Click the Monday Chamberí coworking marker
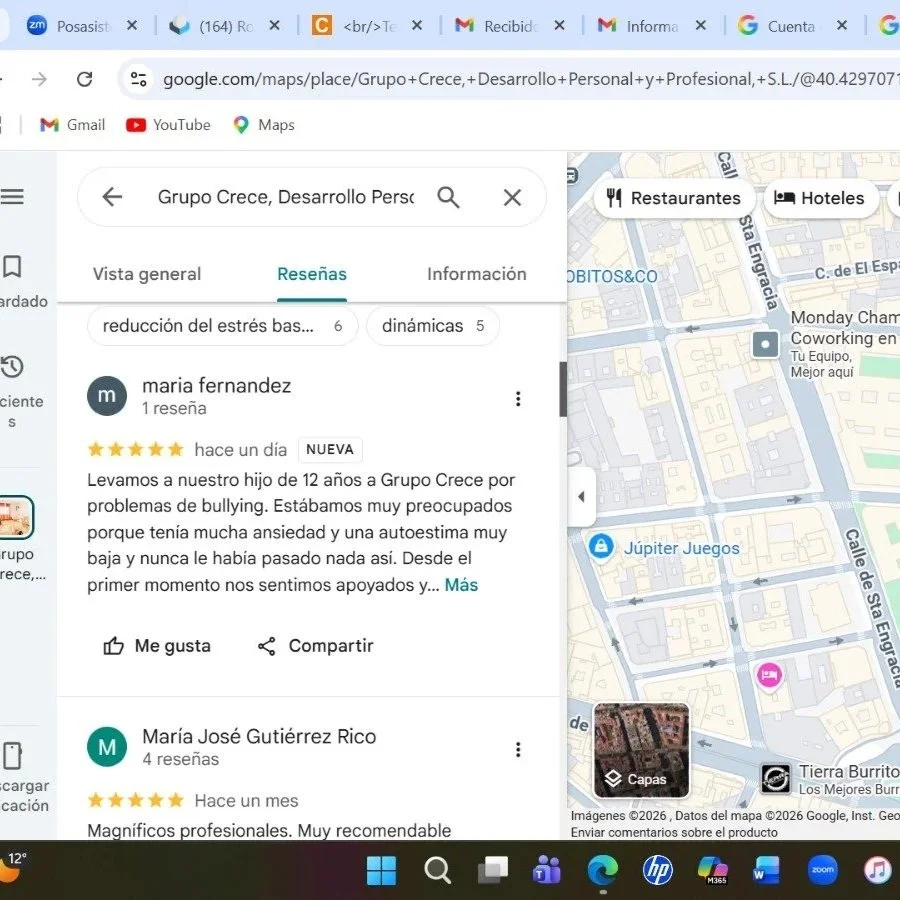 click(x=765, y=344)
